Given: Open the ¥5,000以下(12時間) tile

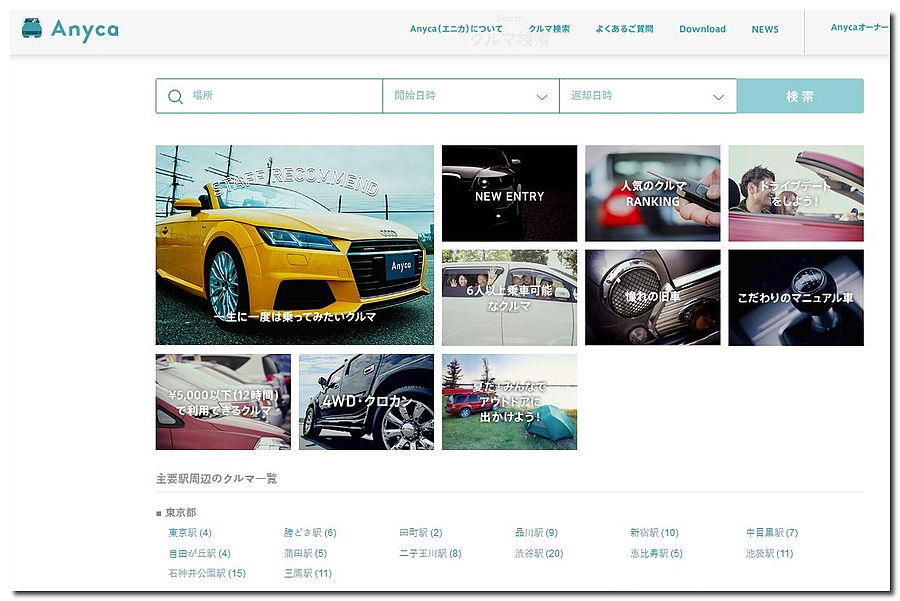Looking at the screenshot, I should (x=223, y=402).
